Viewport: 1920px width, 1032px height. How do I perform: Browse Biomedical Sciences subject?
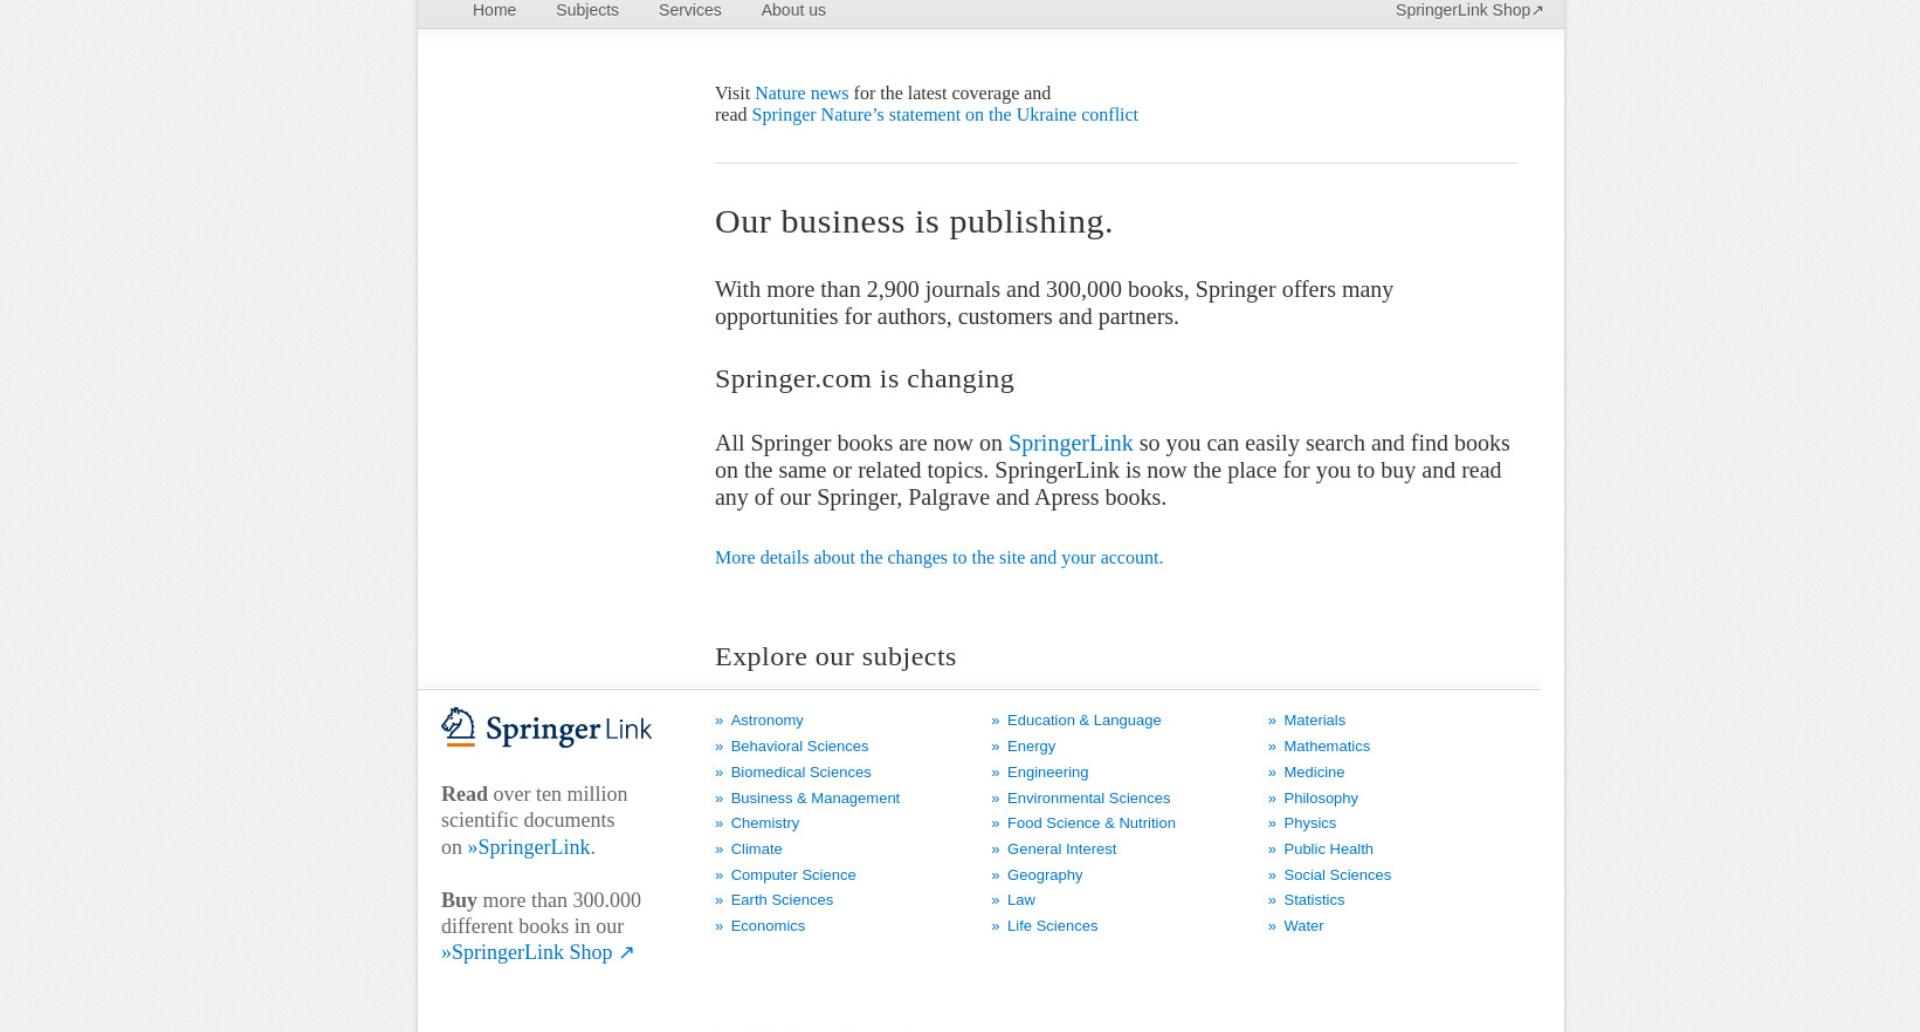(x=800, y=772)
